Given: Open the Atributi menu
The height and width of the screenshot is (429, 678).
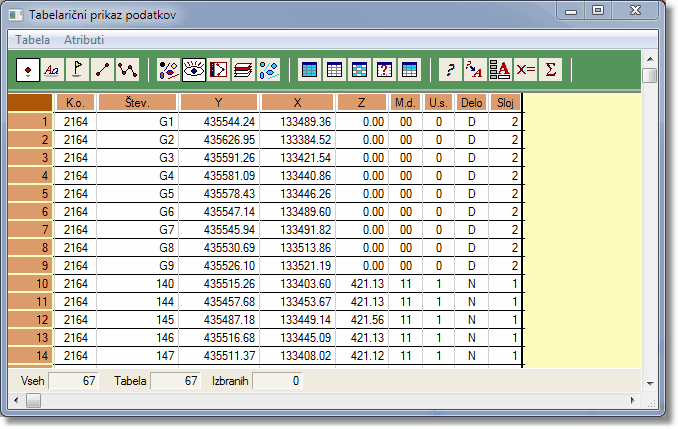Looking at the screenshot, I should (x=84, y=40).
